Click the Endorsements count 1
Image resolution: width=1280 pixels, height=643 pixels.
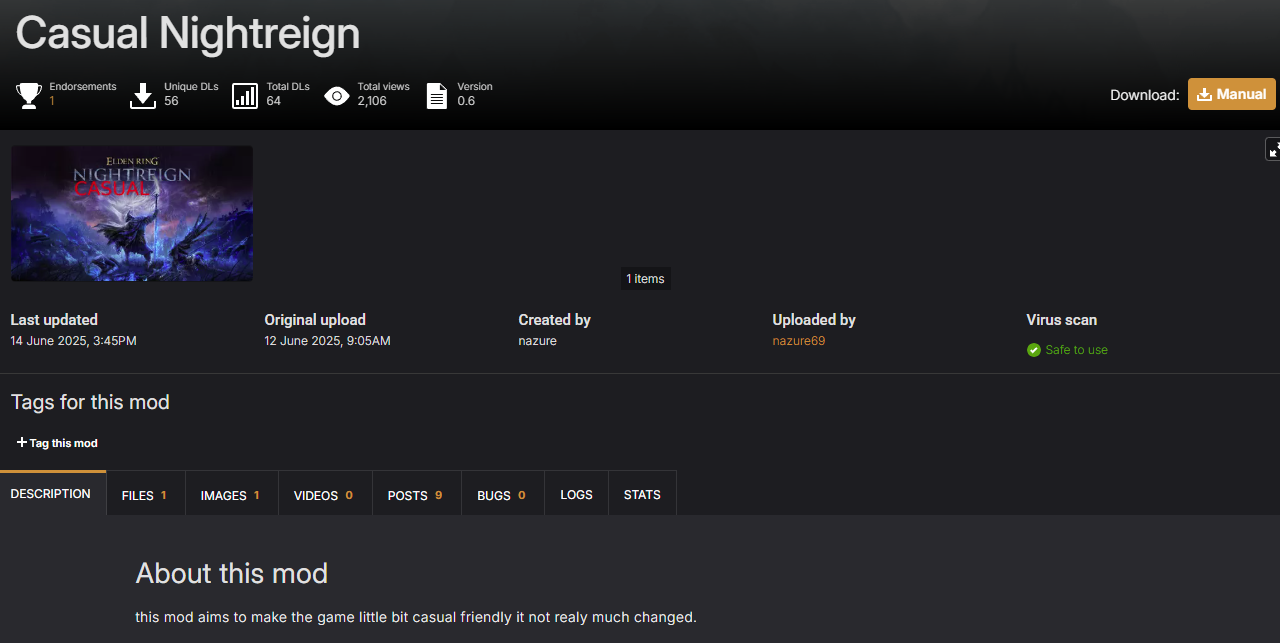(52, 101)
